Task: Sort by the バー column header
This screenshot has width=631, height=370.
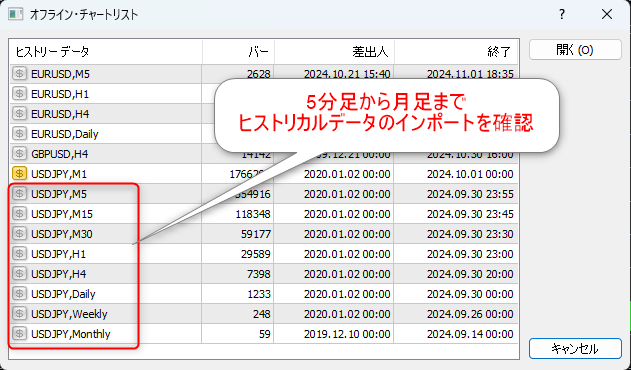Action: pos(239,52)
